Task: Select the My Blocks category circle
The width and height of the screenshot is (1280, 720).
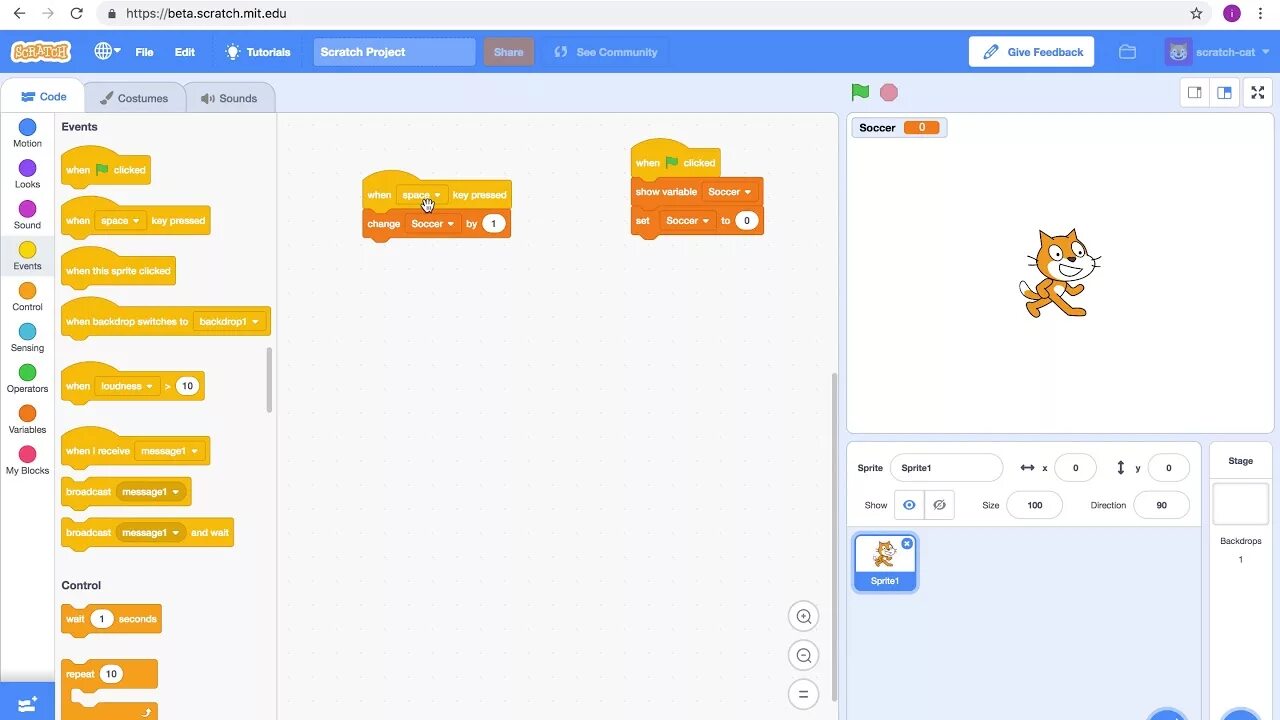Action: (27, 455)
